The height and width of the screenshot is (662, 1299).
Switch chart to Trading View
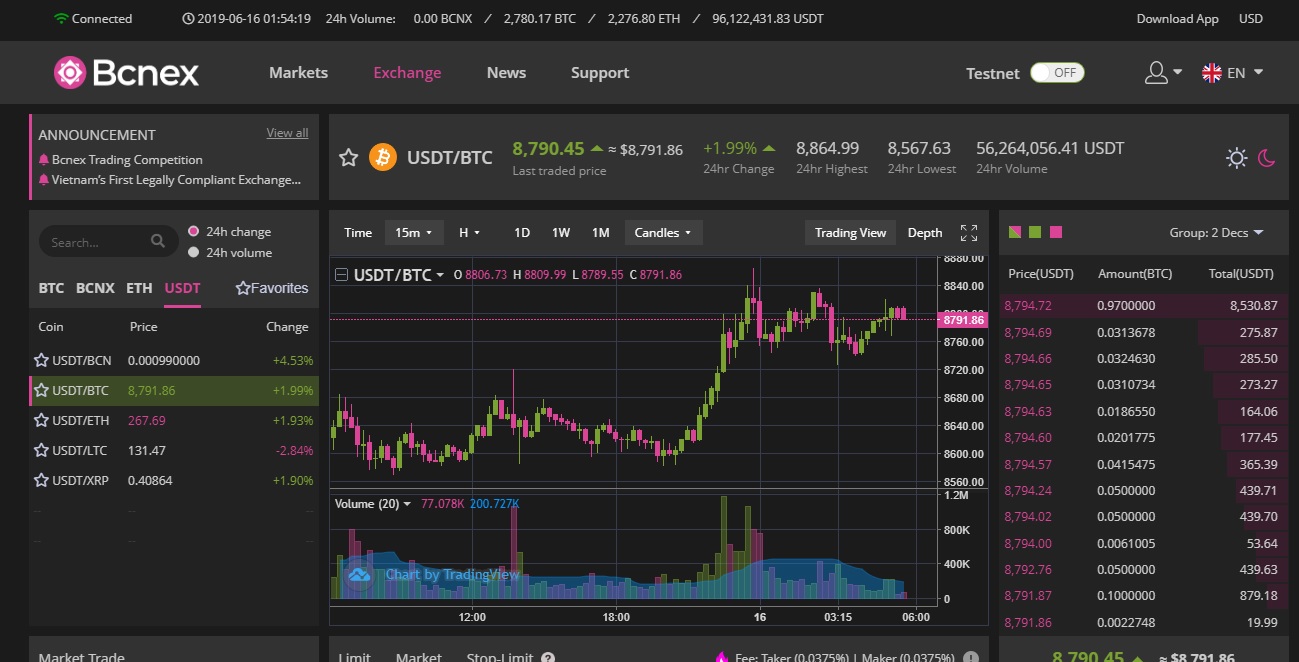pos(850,232)
